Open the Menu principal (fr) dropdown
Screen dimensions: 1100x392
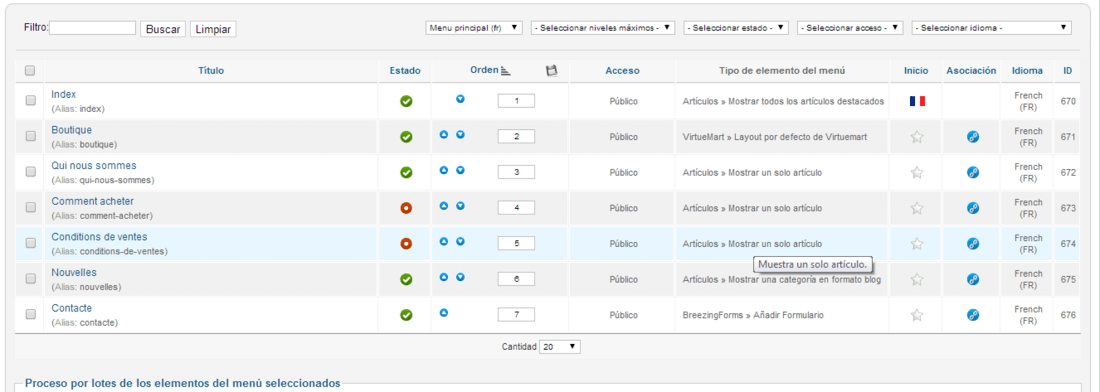474,28
